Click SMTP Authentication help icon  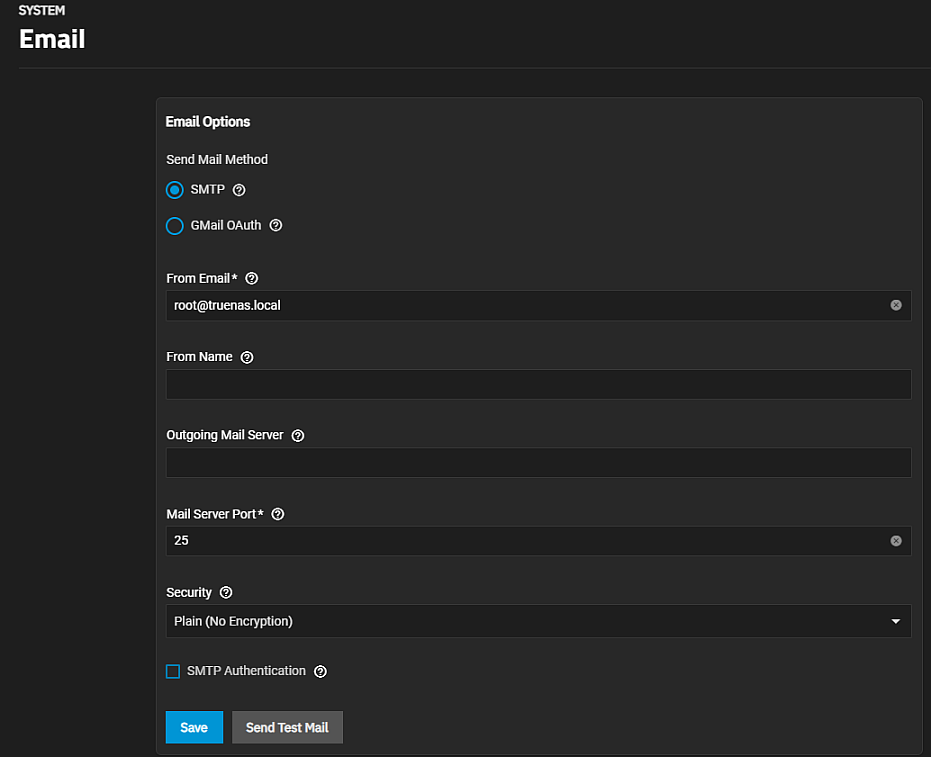point(320,672)
